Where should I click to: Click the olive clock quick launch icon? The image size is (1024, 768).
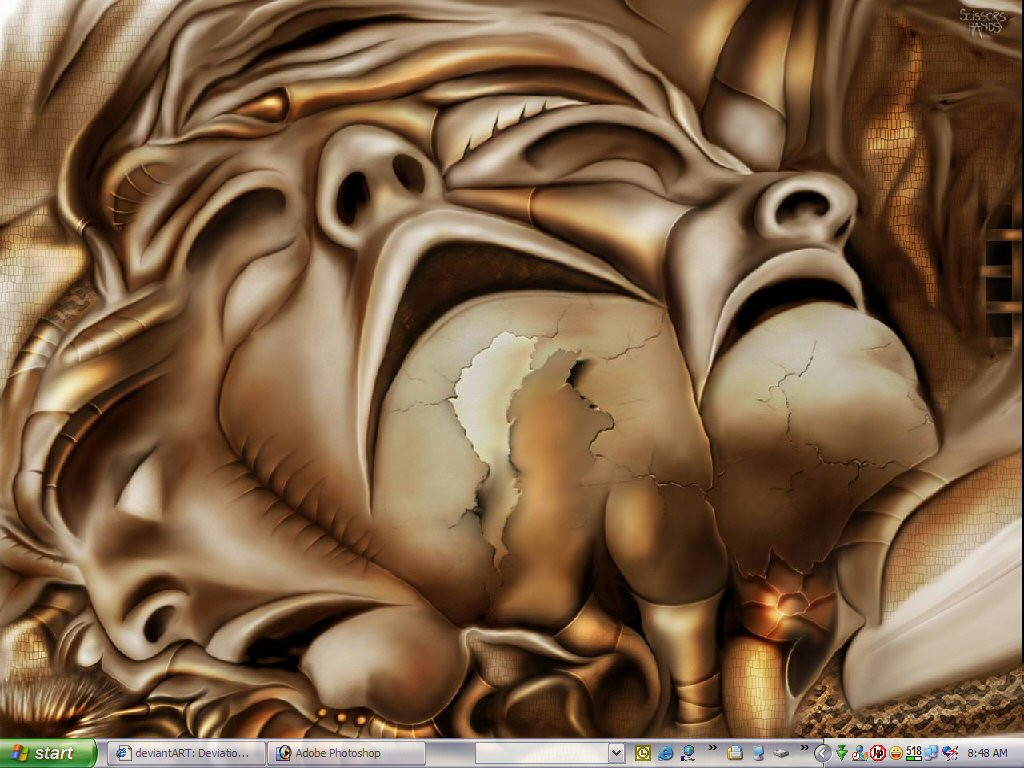coord(643,753)
